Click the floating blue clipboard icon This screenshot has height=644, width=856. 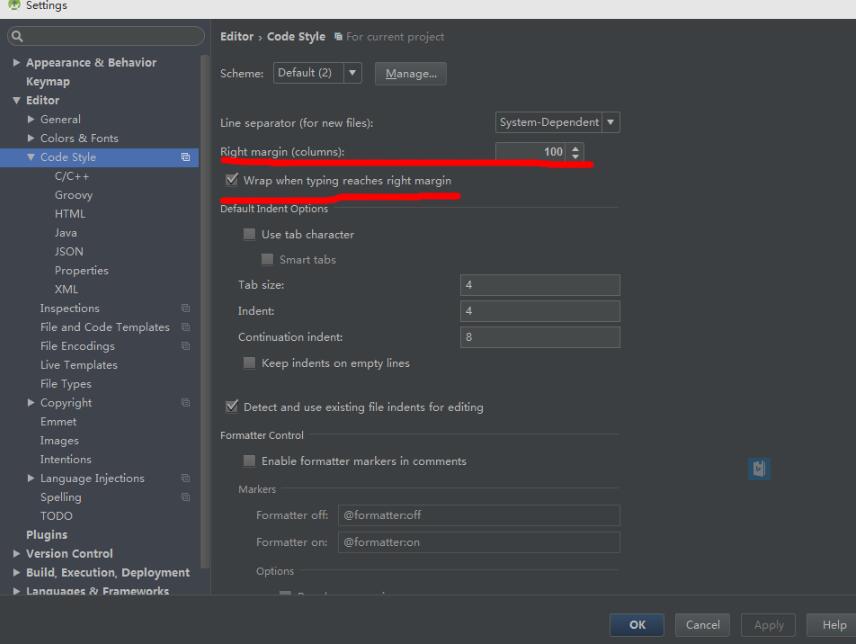tap(757, 468)
